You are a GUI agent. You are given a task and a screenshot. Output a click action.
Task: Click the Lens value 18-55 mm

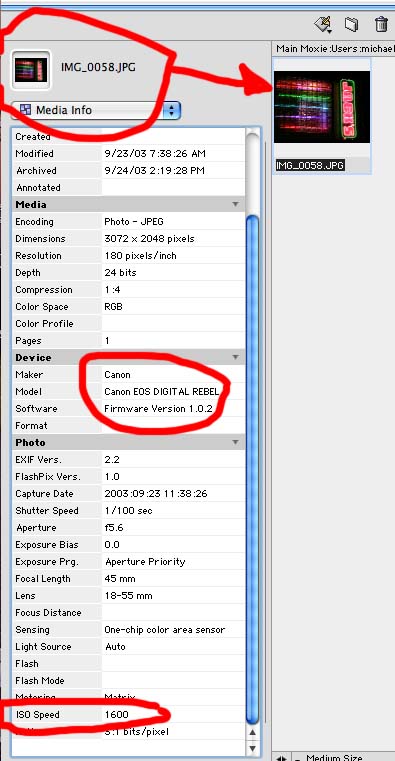pos(128,596)
